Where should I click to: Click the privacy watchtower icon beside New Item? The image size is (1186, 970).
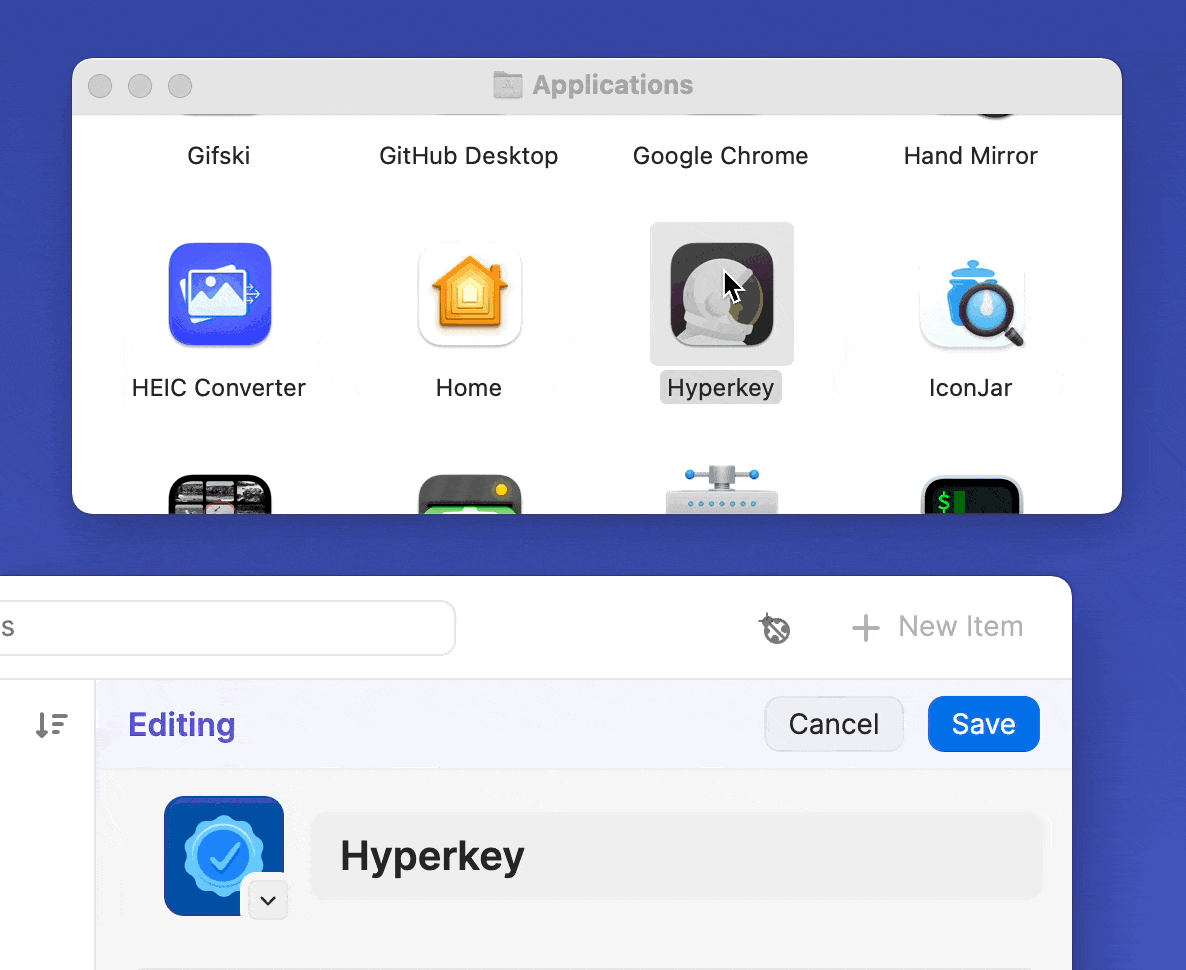pos(775,628)
